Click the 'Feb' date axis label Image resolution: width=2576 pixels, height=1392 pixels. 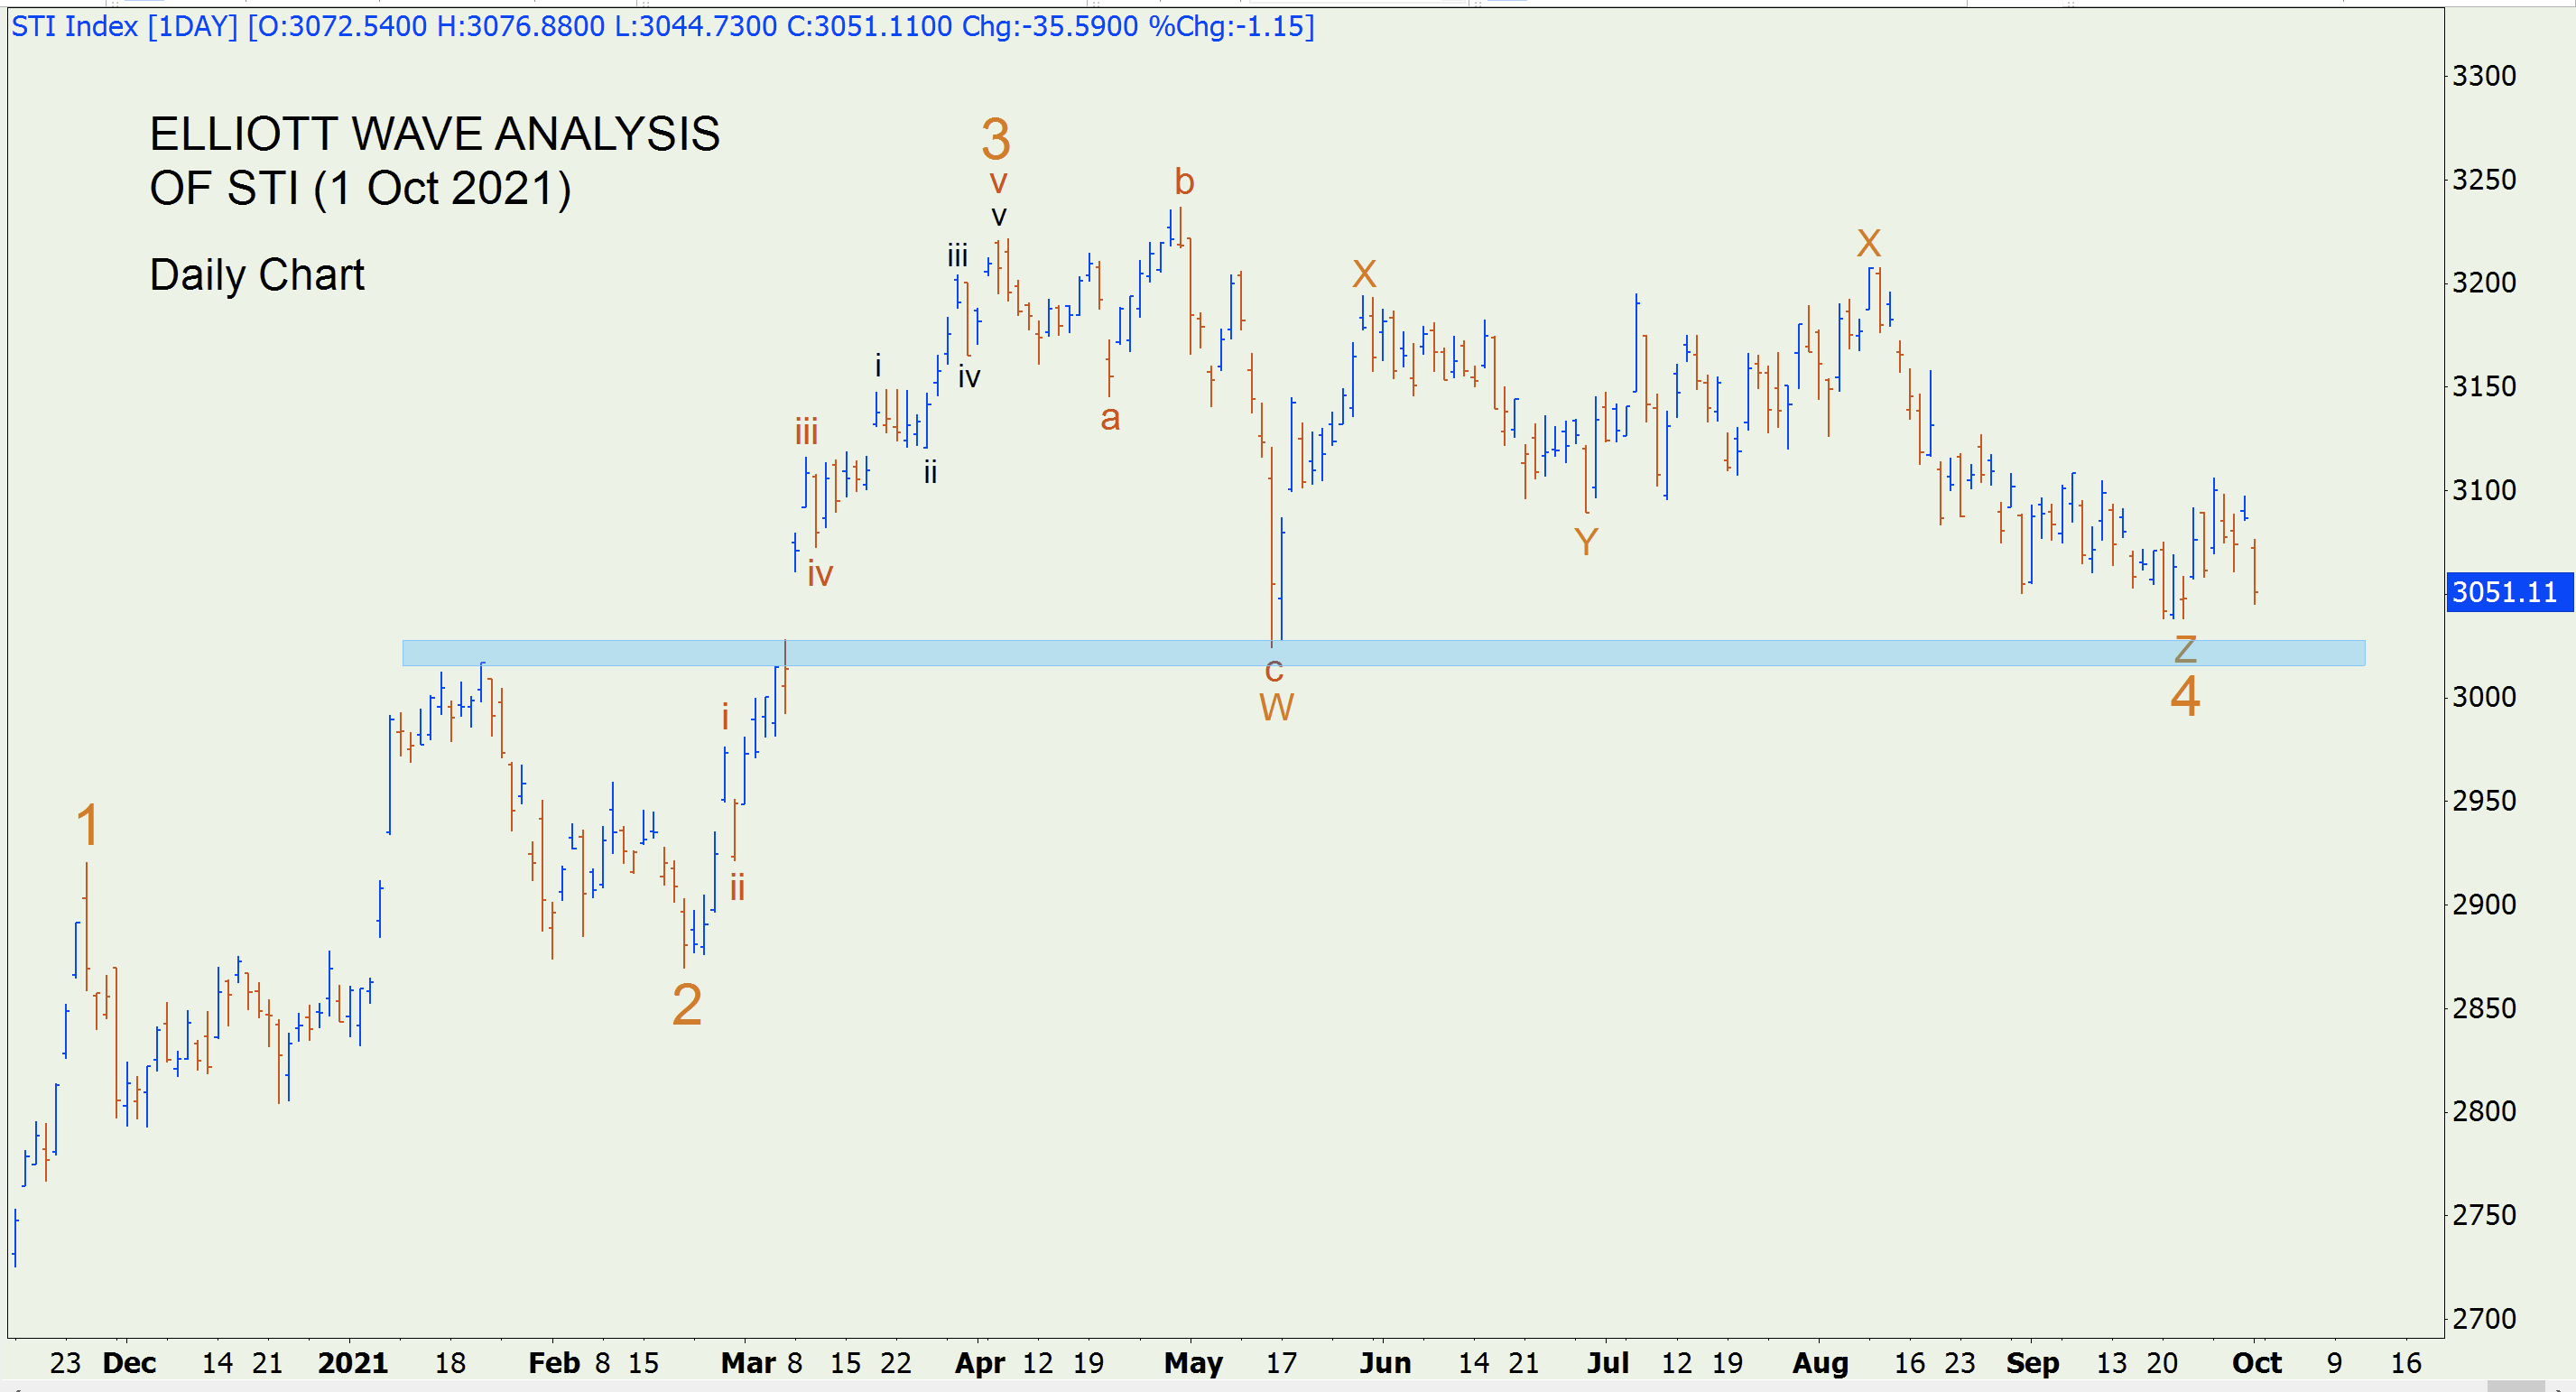pos(554,1363)
